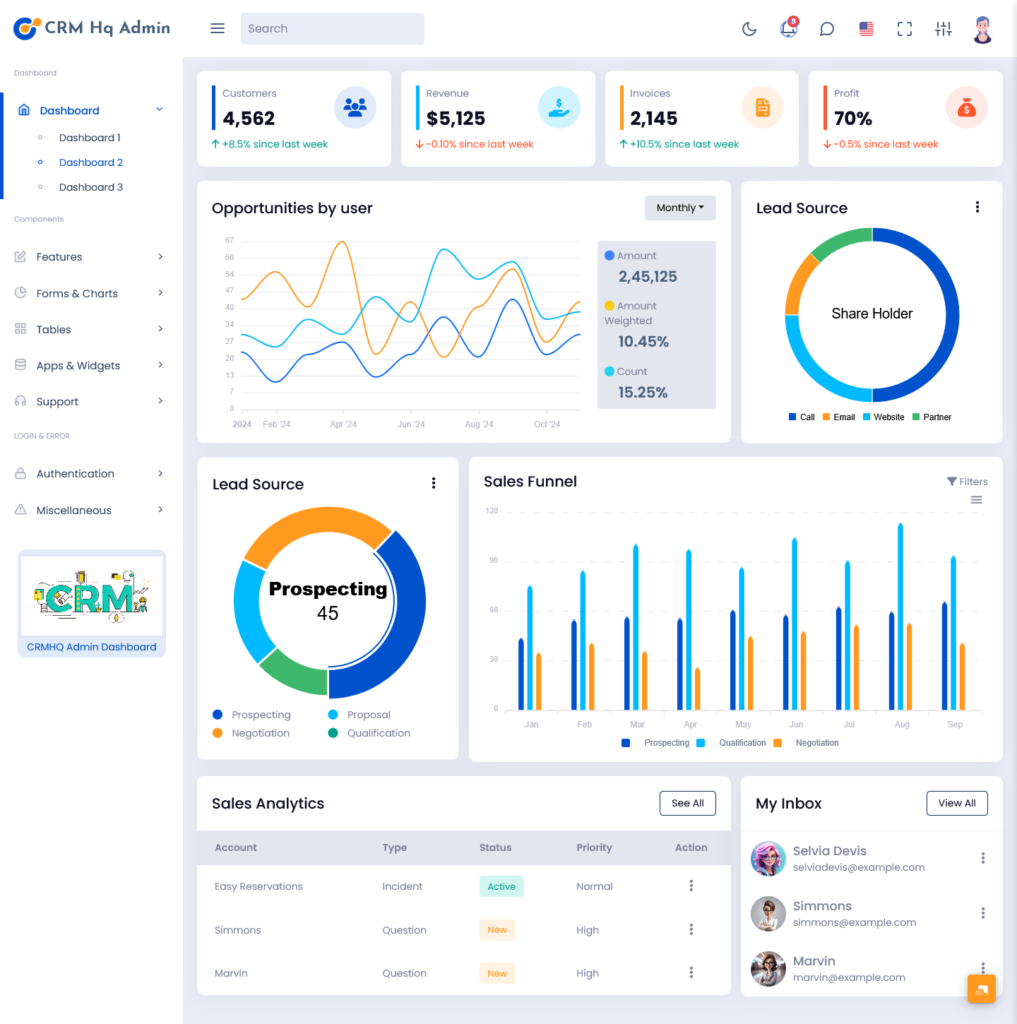The height and width of the screenshot is (1024, 1017).
Task: Open Filters on the Sales Funnel chart
Action: point(967,482)
